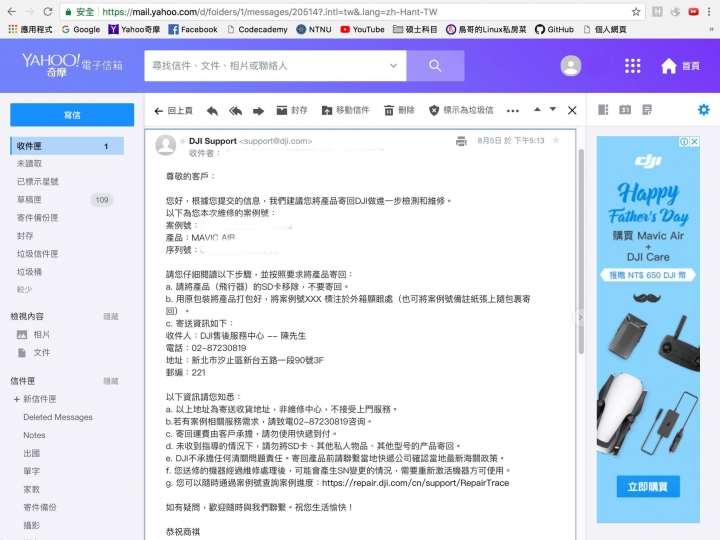This screenshot has height=540, width=720.
Task: Forward the message with forward arrow
Action: tap(259, 111)
